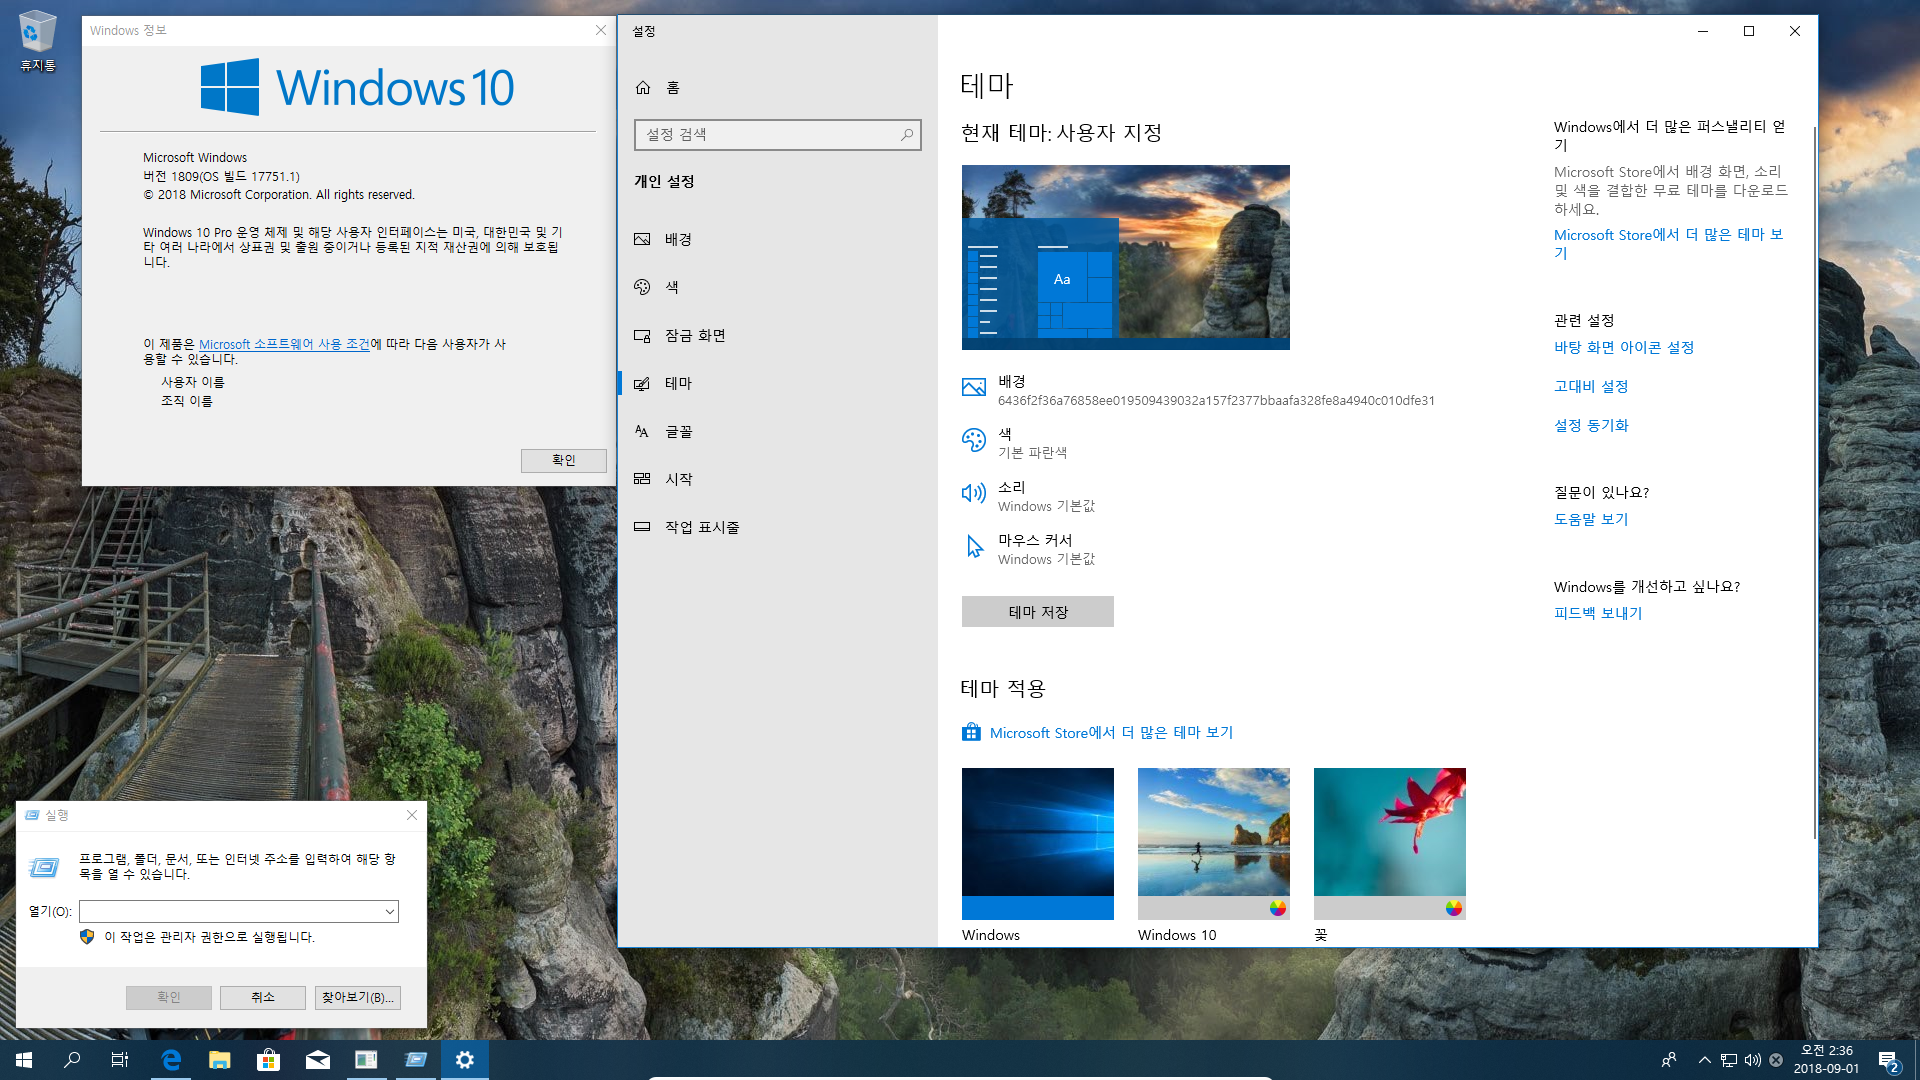Launch Microsoft Edge from the taskbar

tap(171, 1060)
